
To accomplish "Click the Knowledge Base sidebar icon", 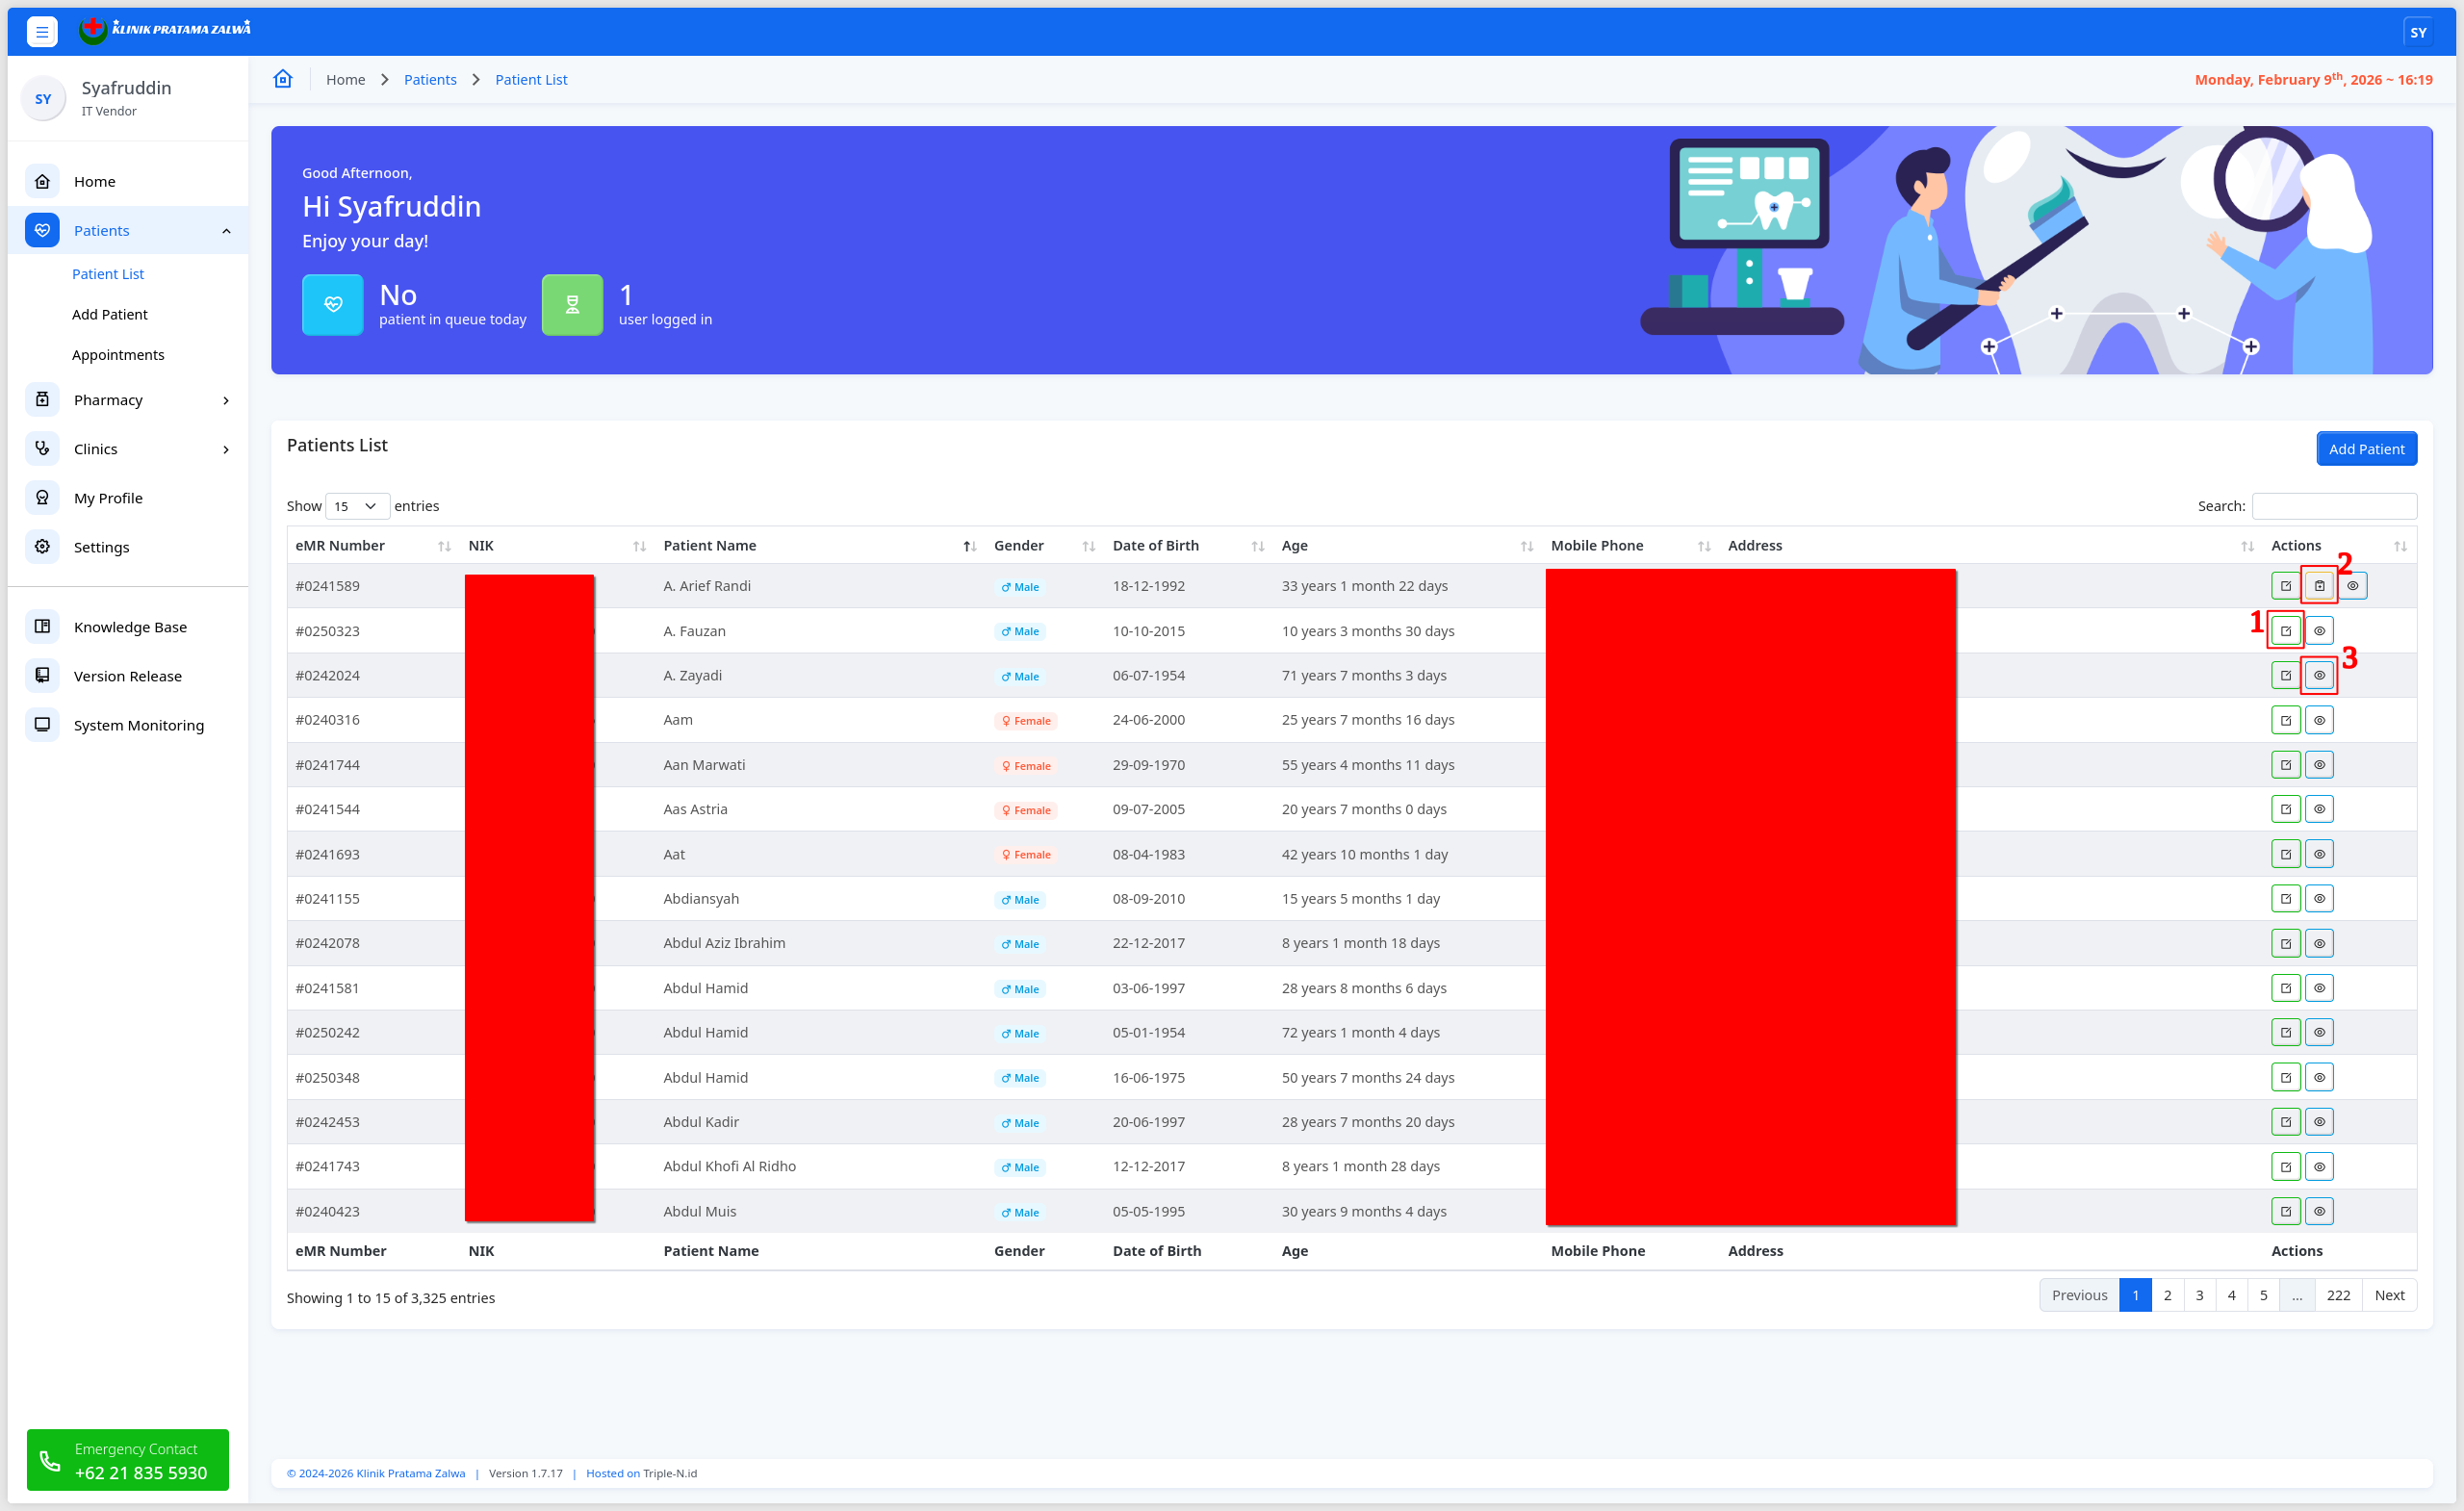I will pos(42,626).
